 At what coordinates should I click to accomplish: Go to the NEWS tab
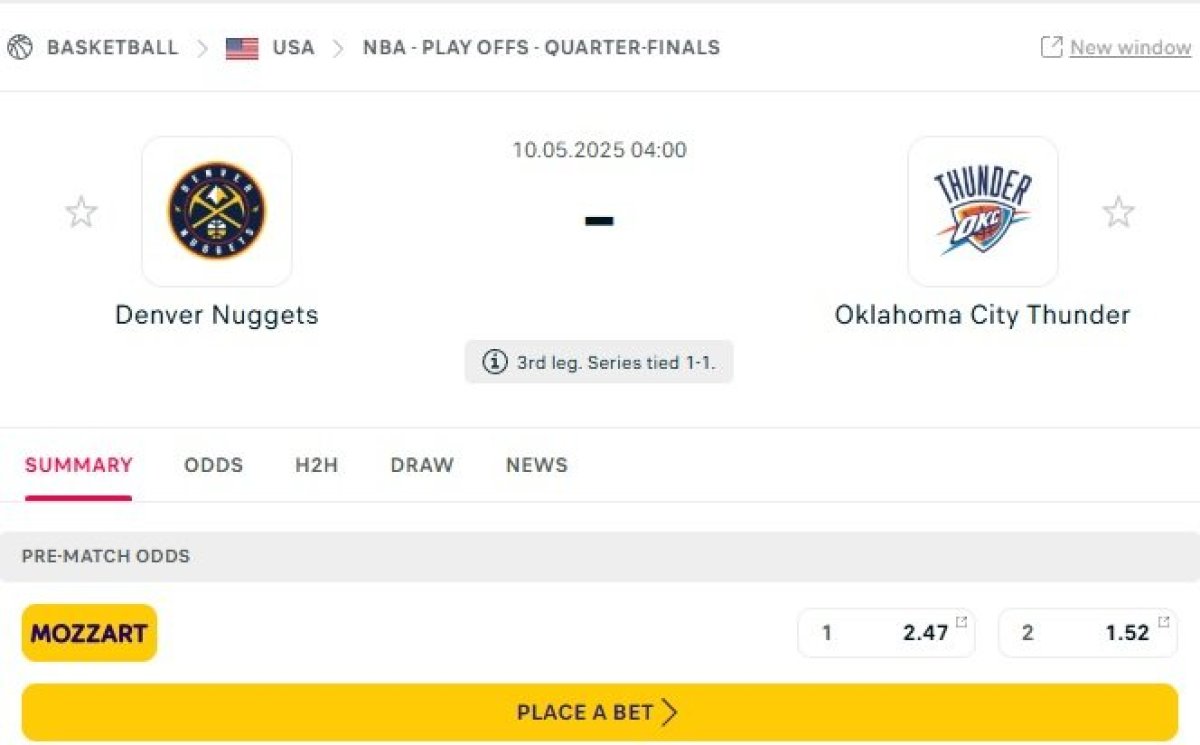click(x=536, y=465)
